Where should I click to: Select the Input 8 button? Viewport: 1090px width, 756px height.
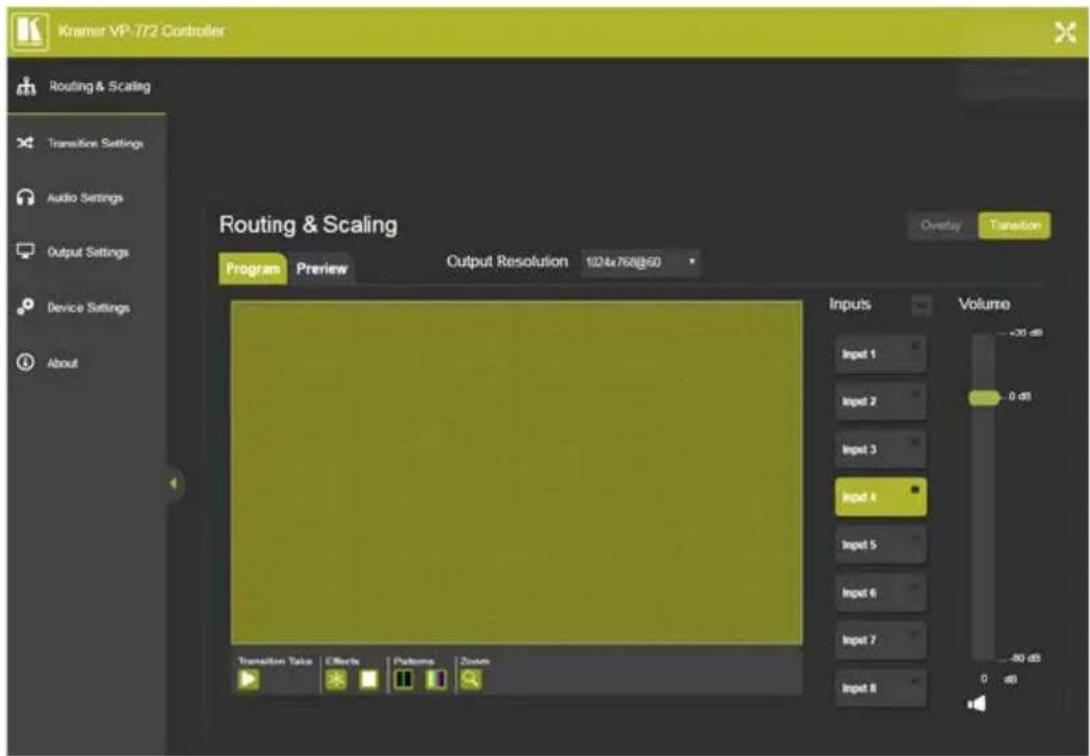881,687
